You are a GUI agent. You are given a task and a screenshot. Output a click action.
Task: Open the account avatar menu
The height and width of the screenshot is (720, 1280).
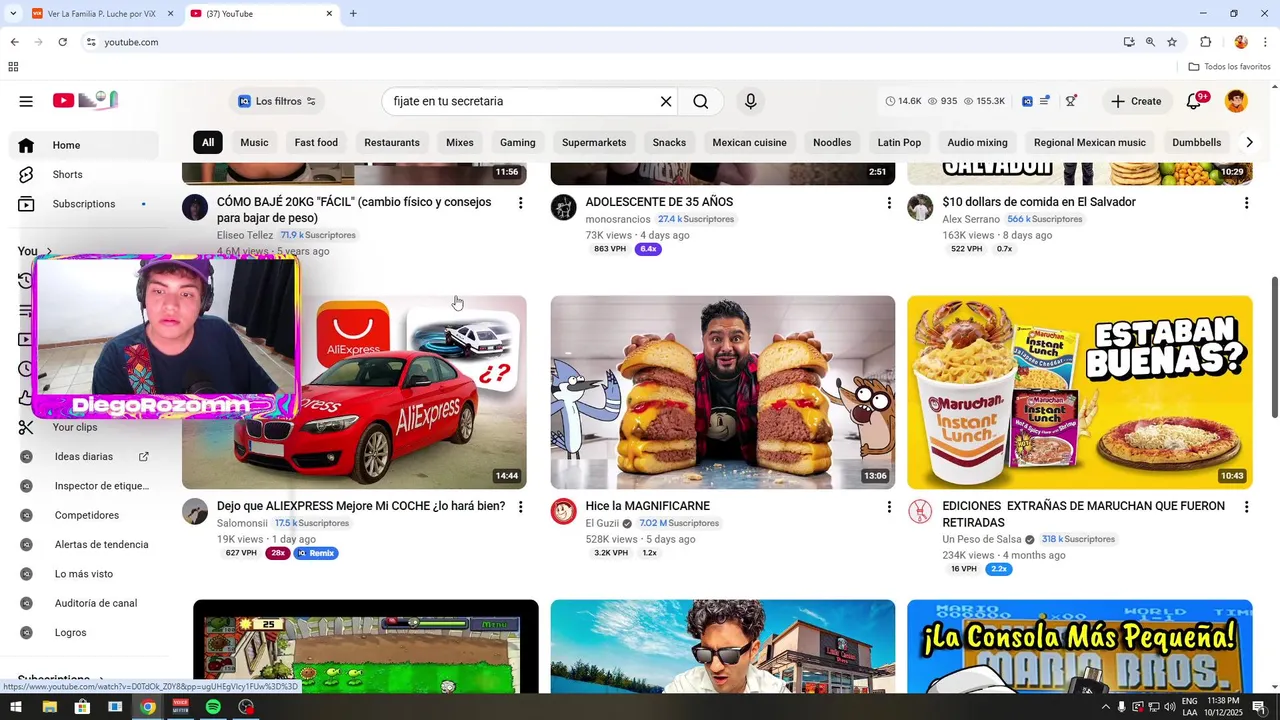pyautogui.click(x=1237, y=101)
